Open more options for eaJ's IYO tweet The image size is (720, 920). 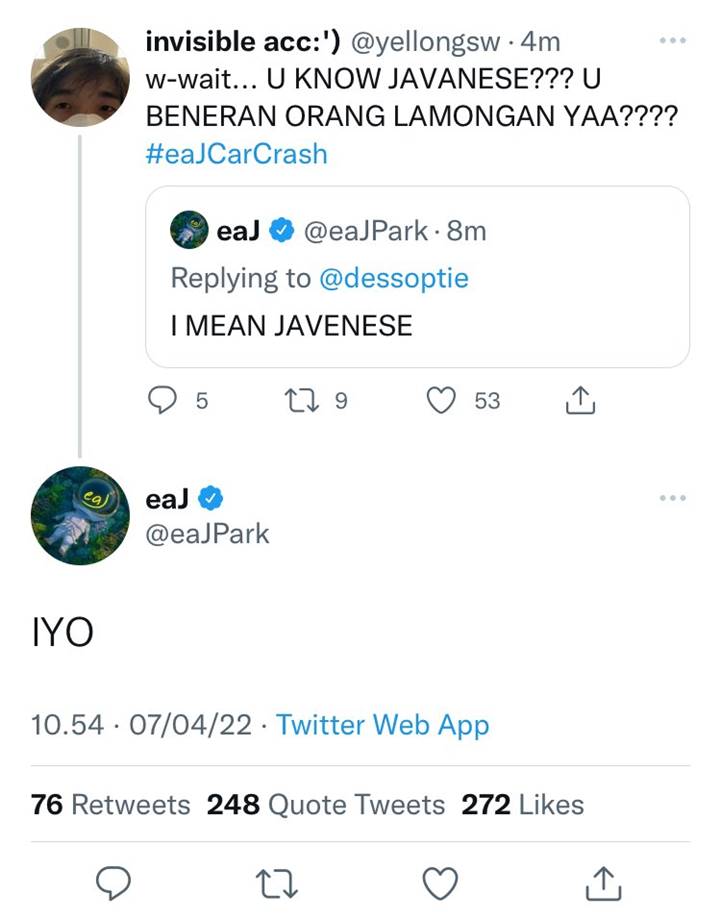[673, 497]
